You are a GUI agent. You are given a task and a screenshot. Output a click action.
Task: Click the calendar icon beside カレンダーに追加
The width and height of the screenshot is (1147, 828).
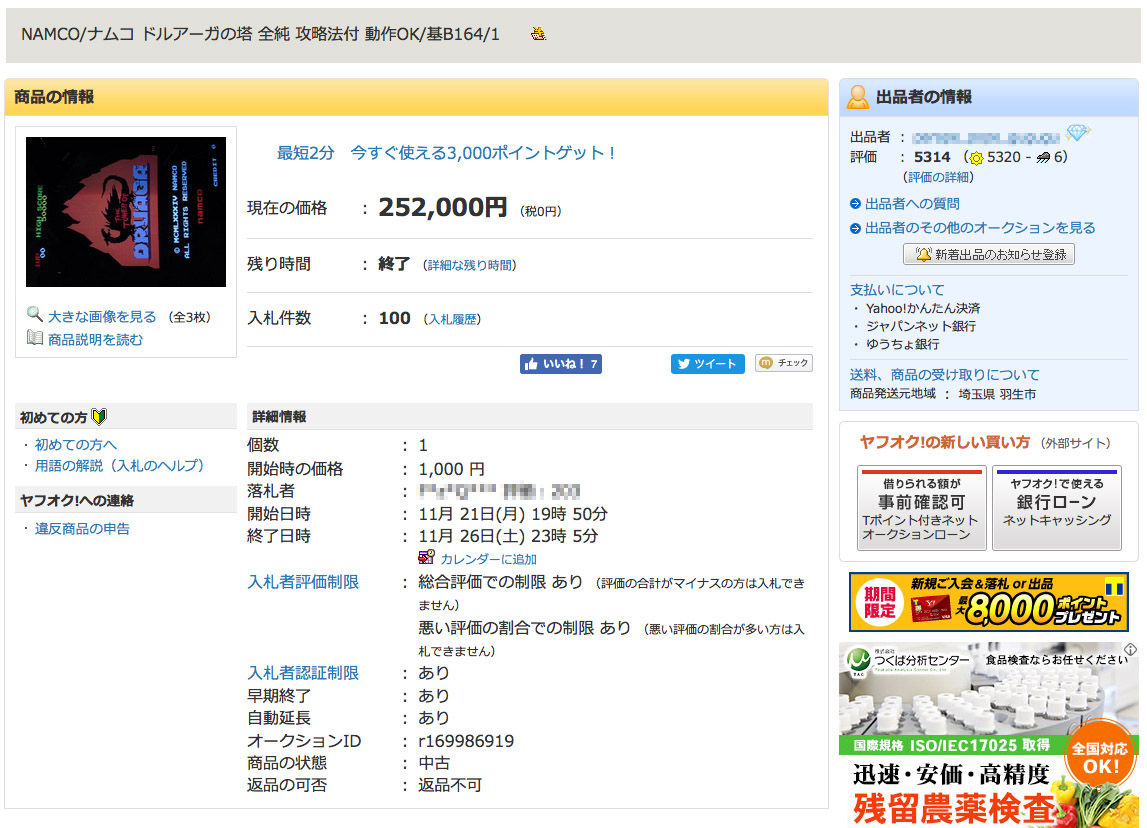[426, 557]
